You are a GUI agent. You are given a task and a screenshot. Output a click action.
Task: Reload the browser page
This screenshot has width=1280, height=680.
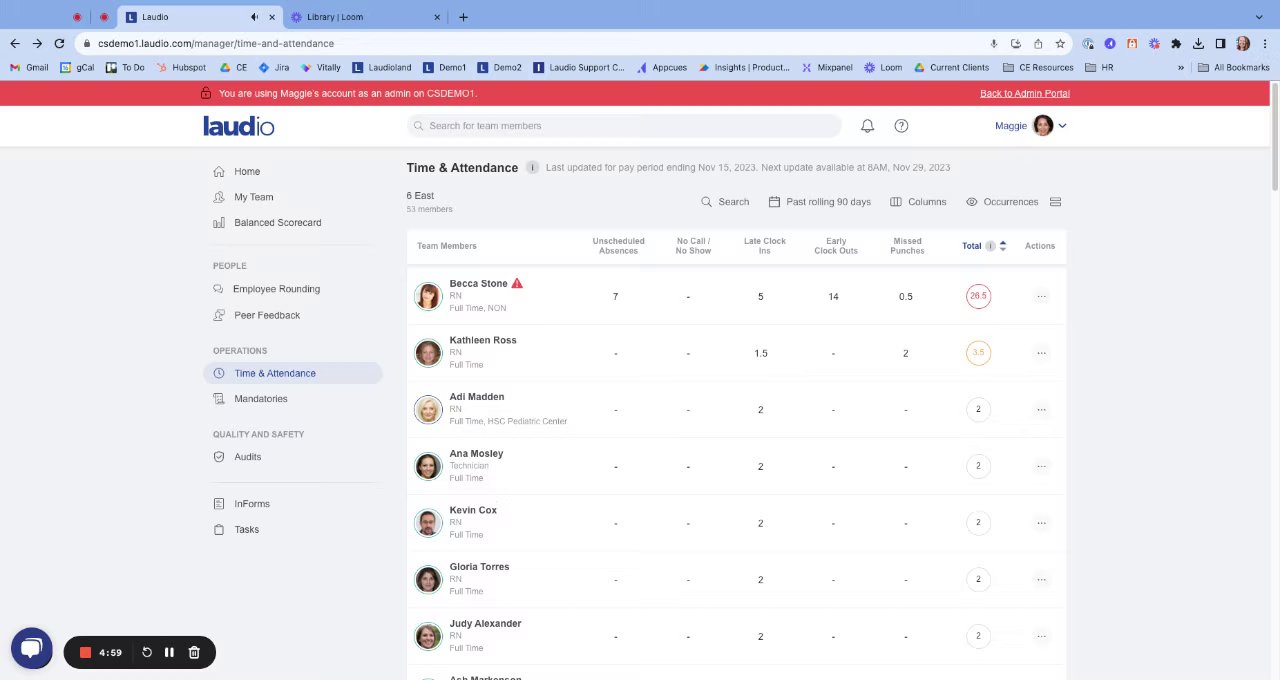pyautogui.click(x=59, y=44)
